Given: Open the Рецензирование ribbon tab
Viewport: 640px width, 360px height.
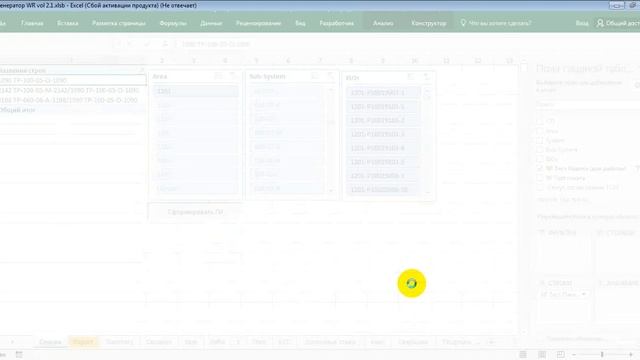Looking at the screenshot, I should pos(258,23).
